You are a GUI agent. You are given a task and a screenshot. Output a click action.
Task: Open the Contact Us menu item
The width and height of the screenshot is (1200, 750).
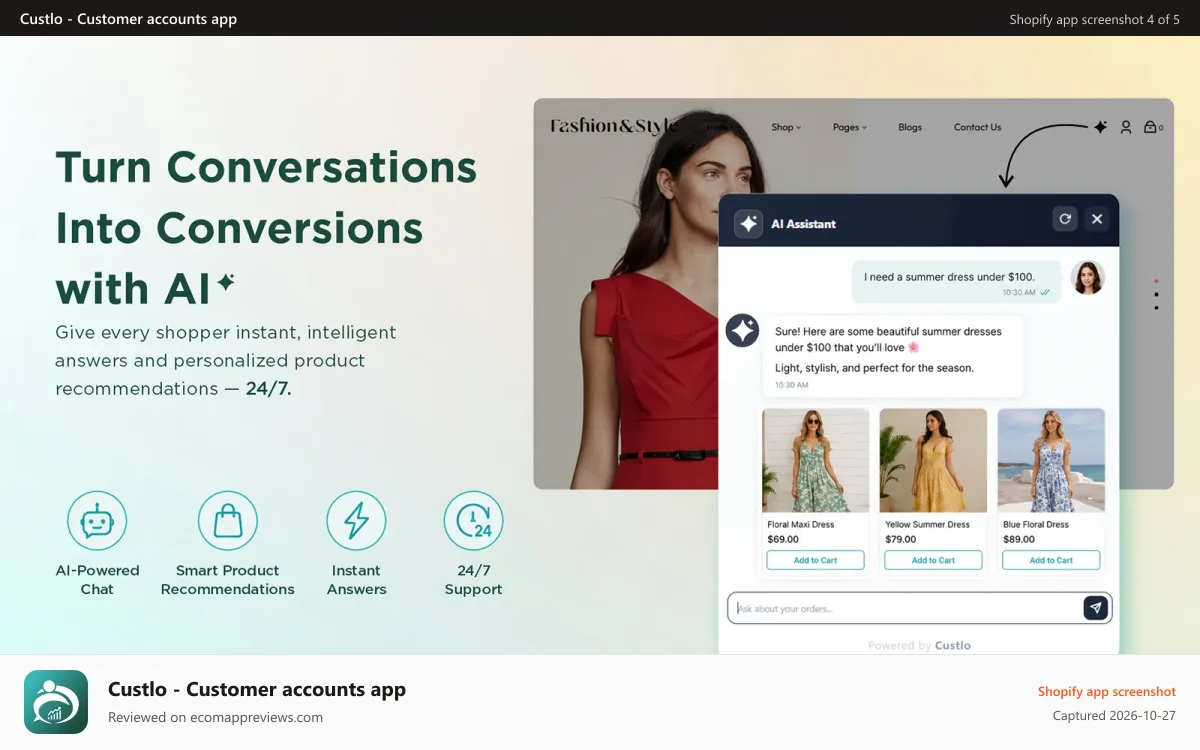point(977,127)
